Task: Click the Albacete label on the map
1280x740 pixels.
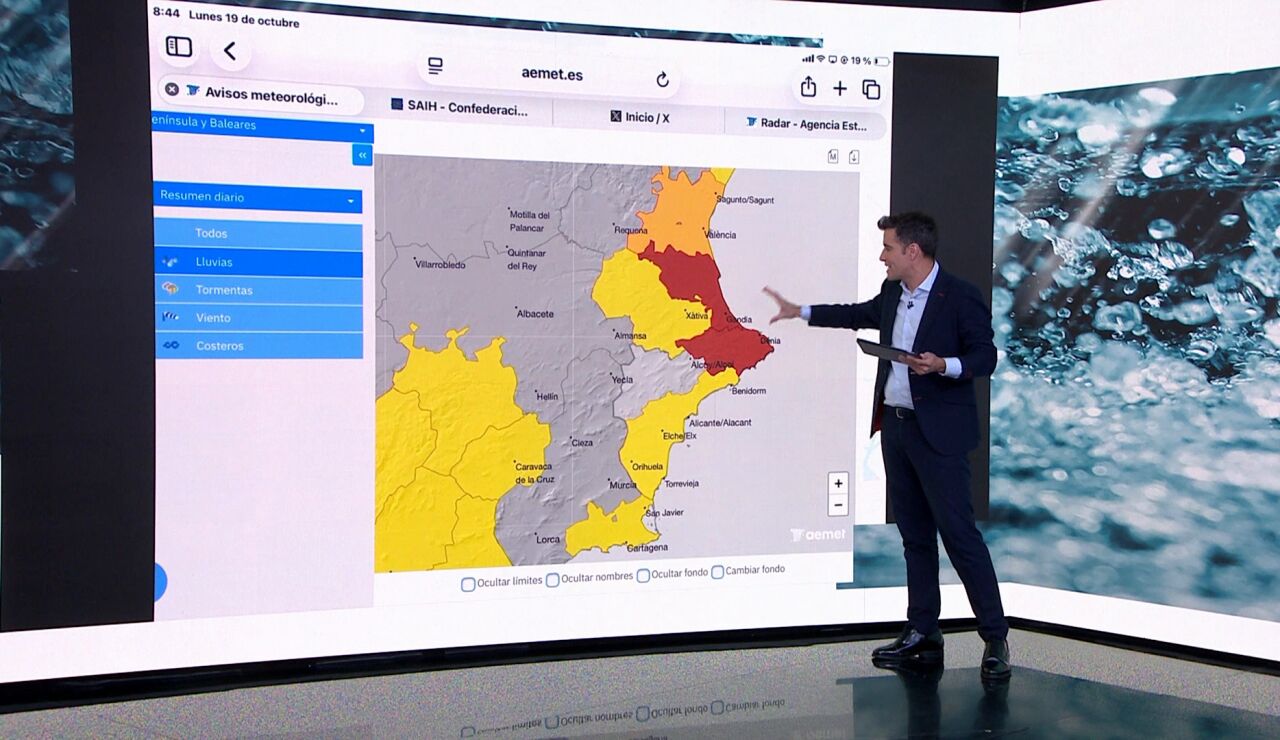Action: coord(535,314)
